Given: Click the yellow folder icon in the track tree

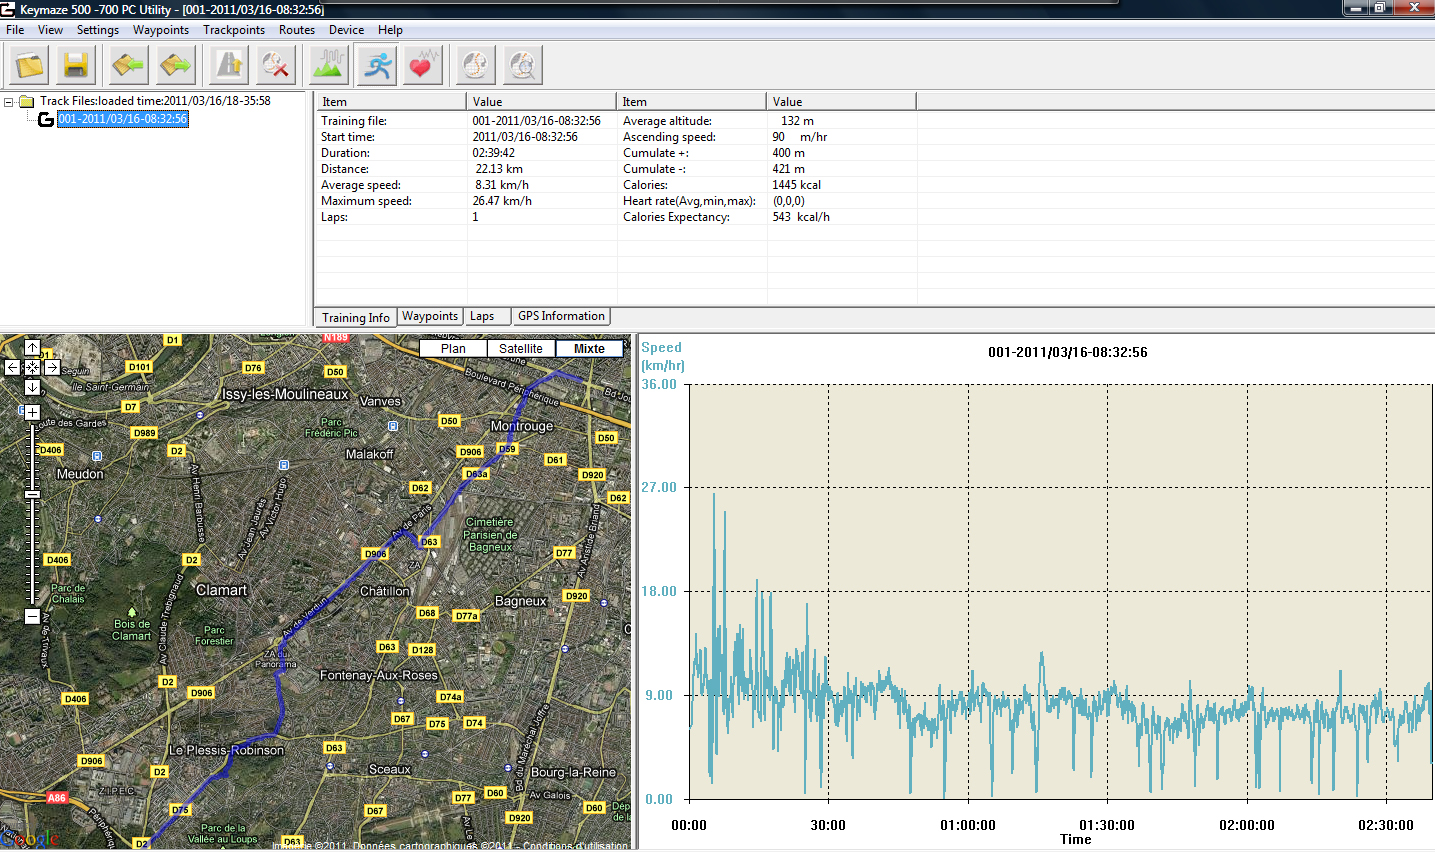Looking at the screenshot, I should click(27, 101).
